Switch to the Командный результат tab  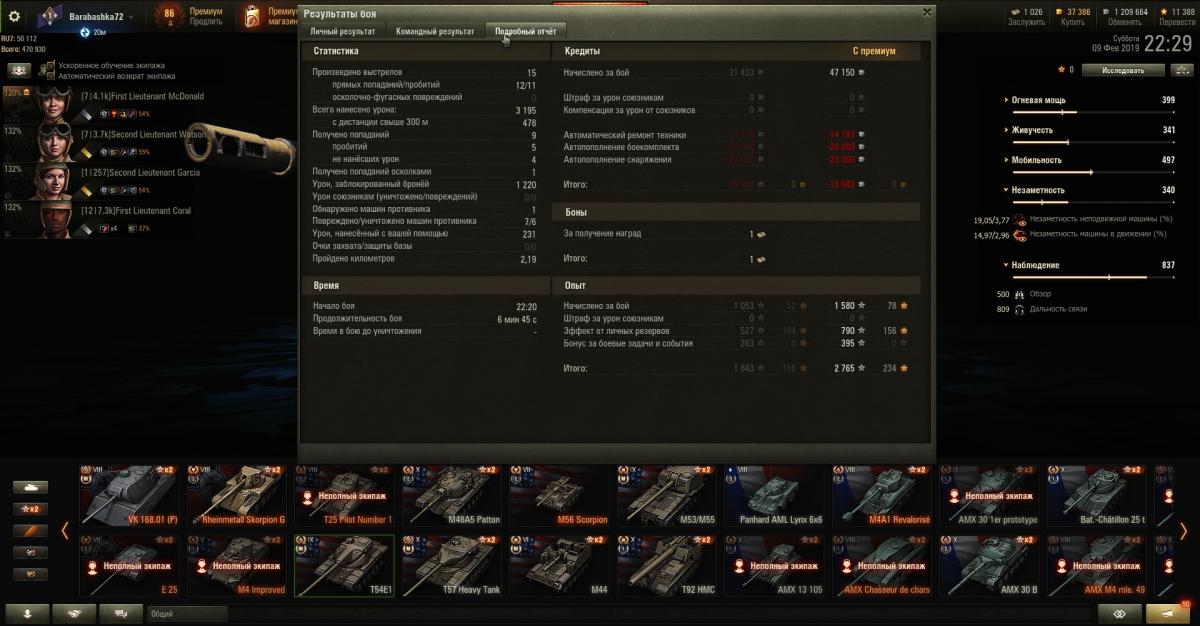tap(435, 31)
